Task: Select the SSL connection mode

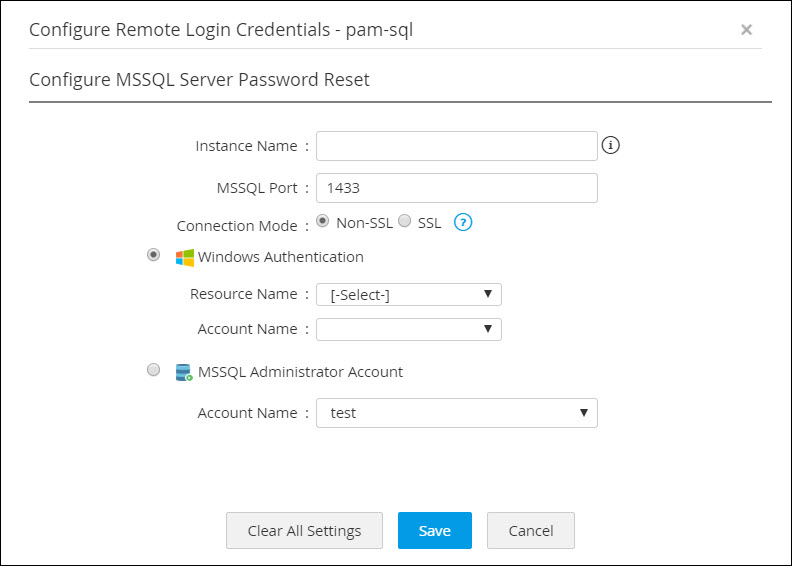Action: 405,221
